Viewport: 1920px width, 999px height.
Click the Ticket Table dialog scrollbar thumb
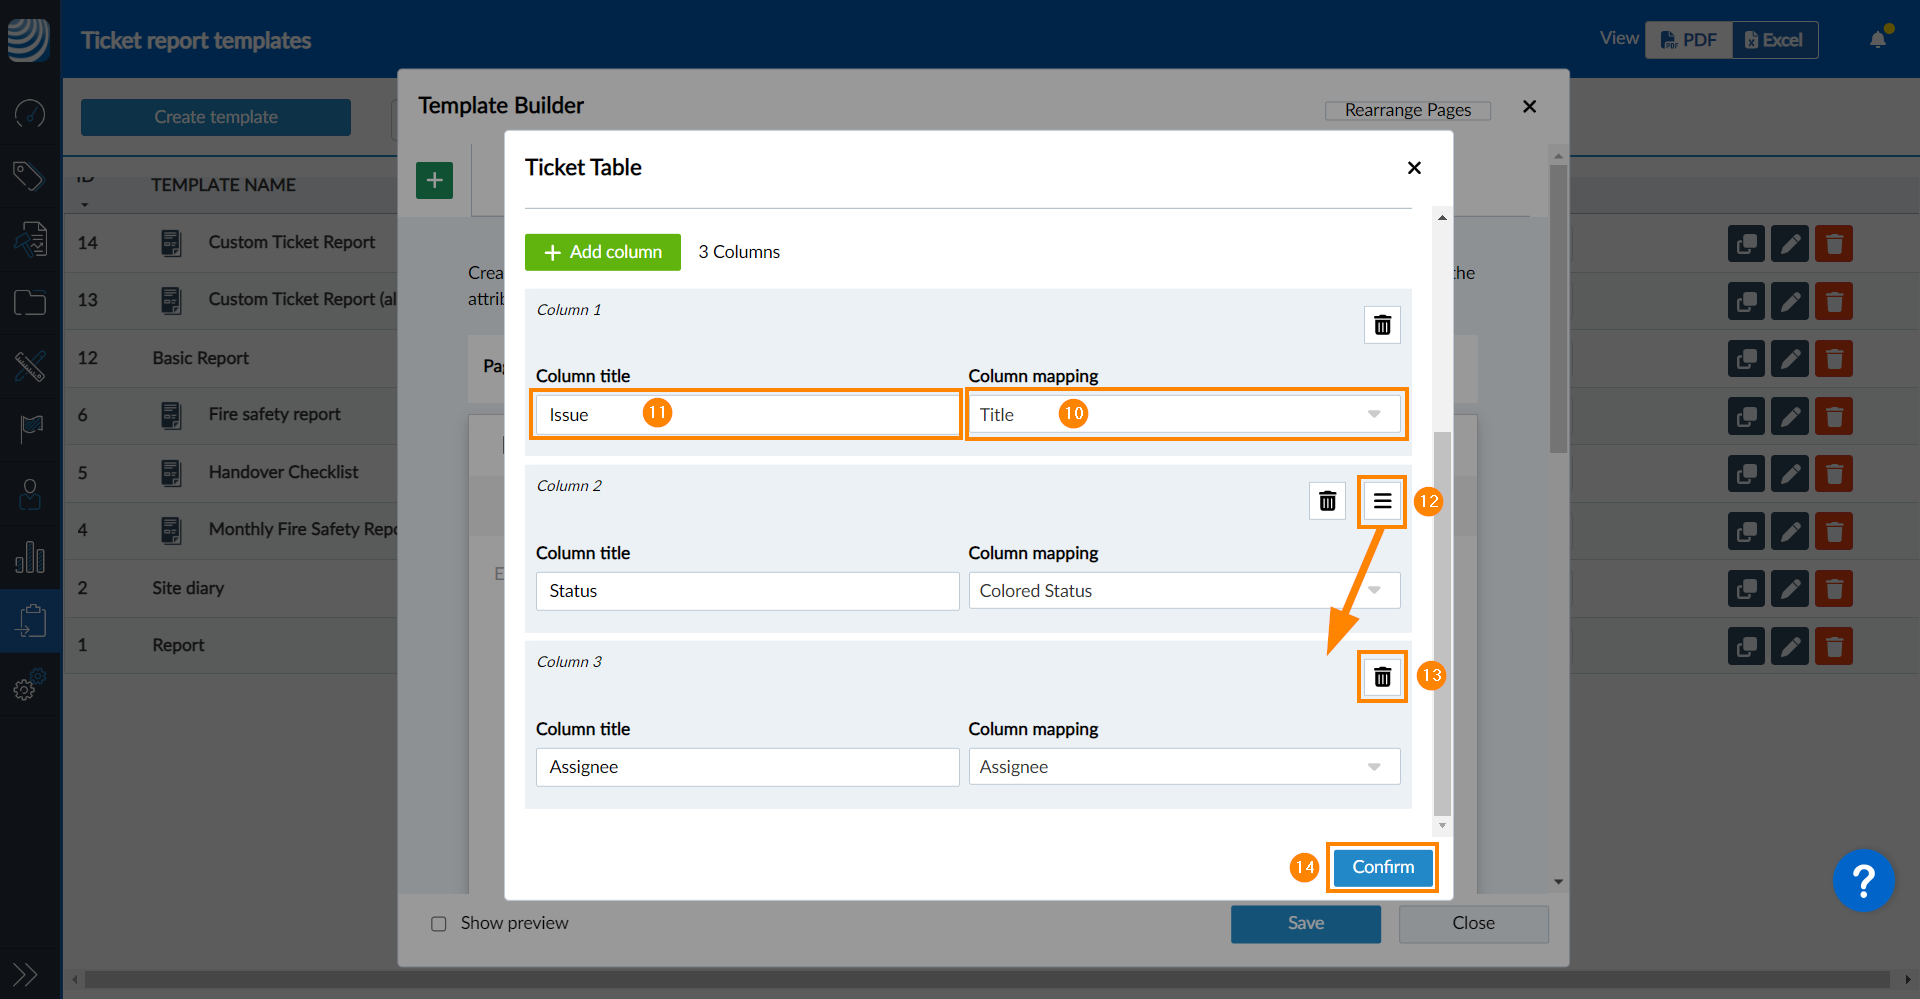1442,620
